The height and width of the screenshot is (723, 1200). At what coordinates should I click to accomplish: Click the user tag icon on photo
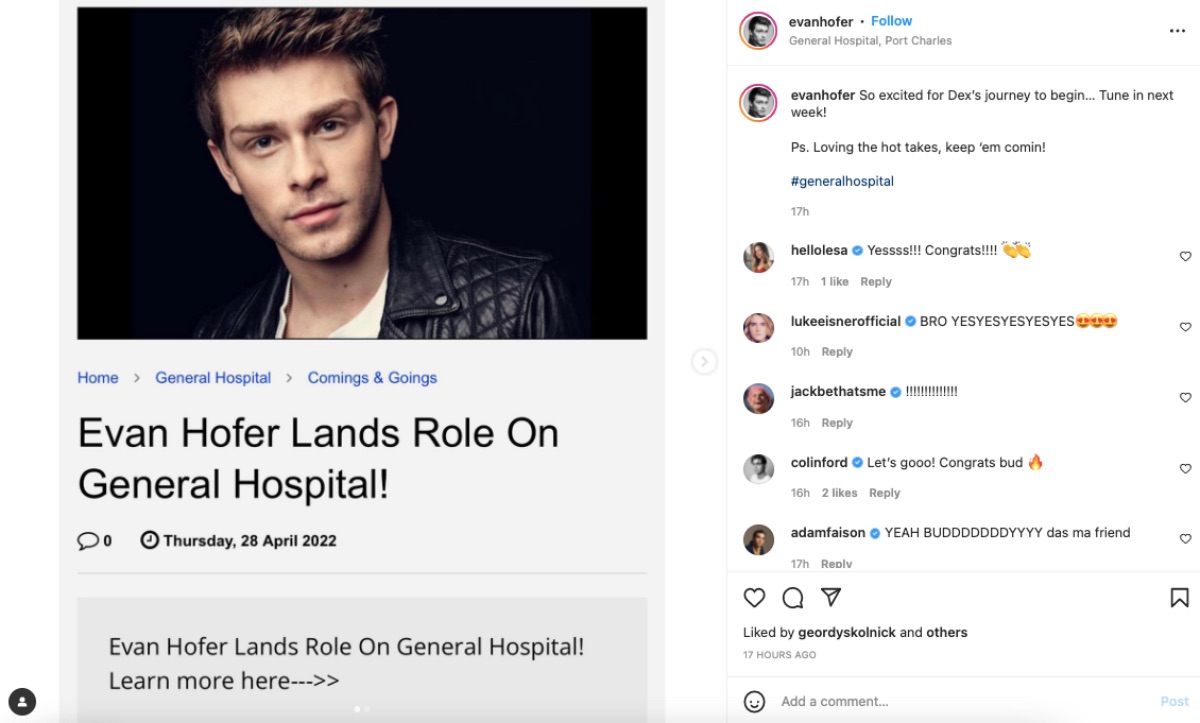tap(22, 701)
